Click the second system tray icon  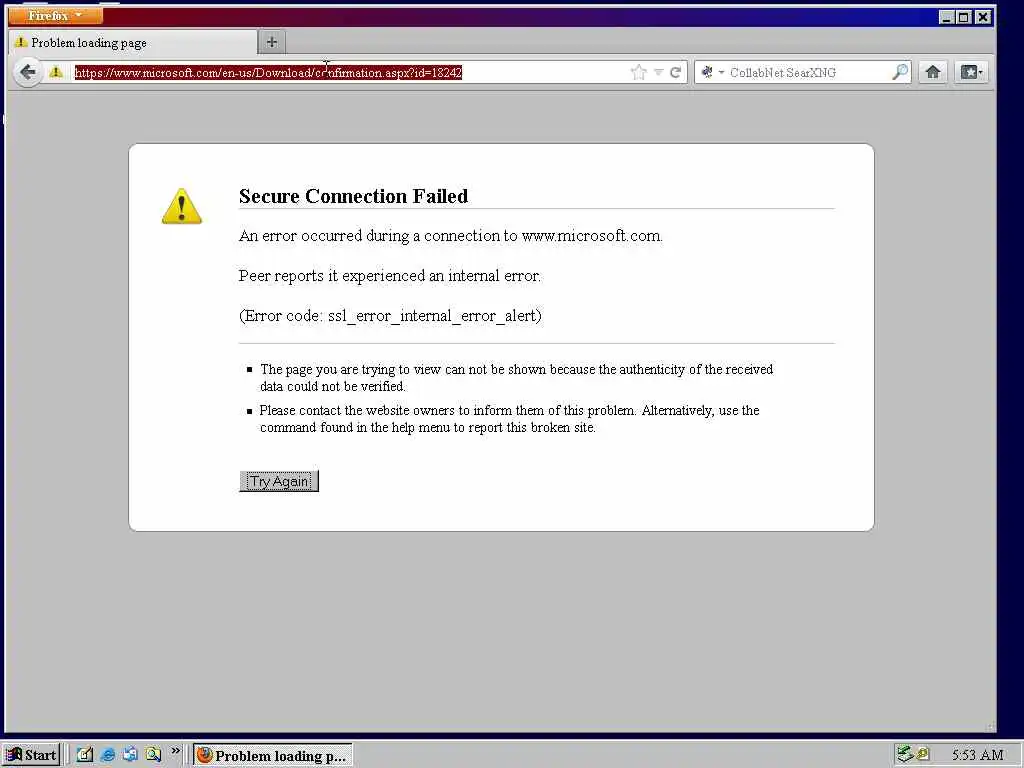click(922, 754)
